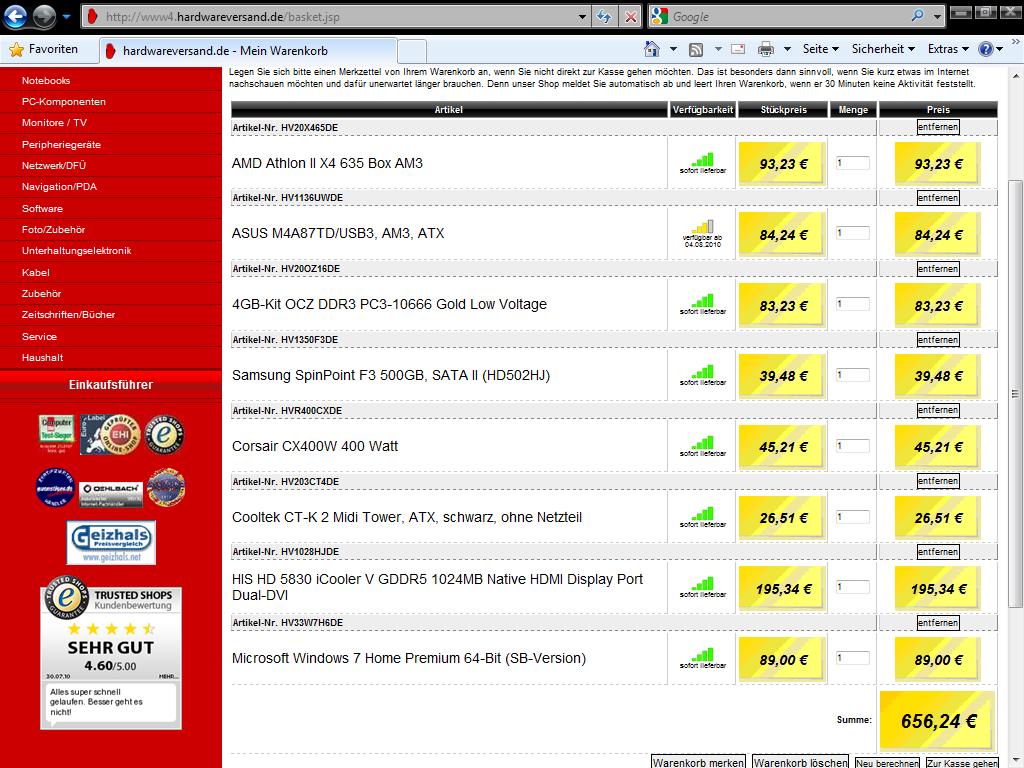
Task: Click the EHI Geprüfter Online-Shop seal
Action: [x=110, y=434]
